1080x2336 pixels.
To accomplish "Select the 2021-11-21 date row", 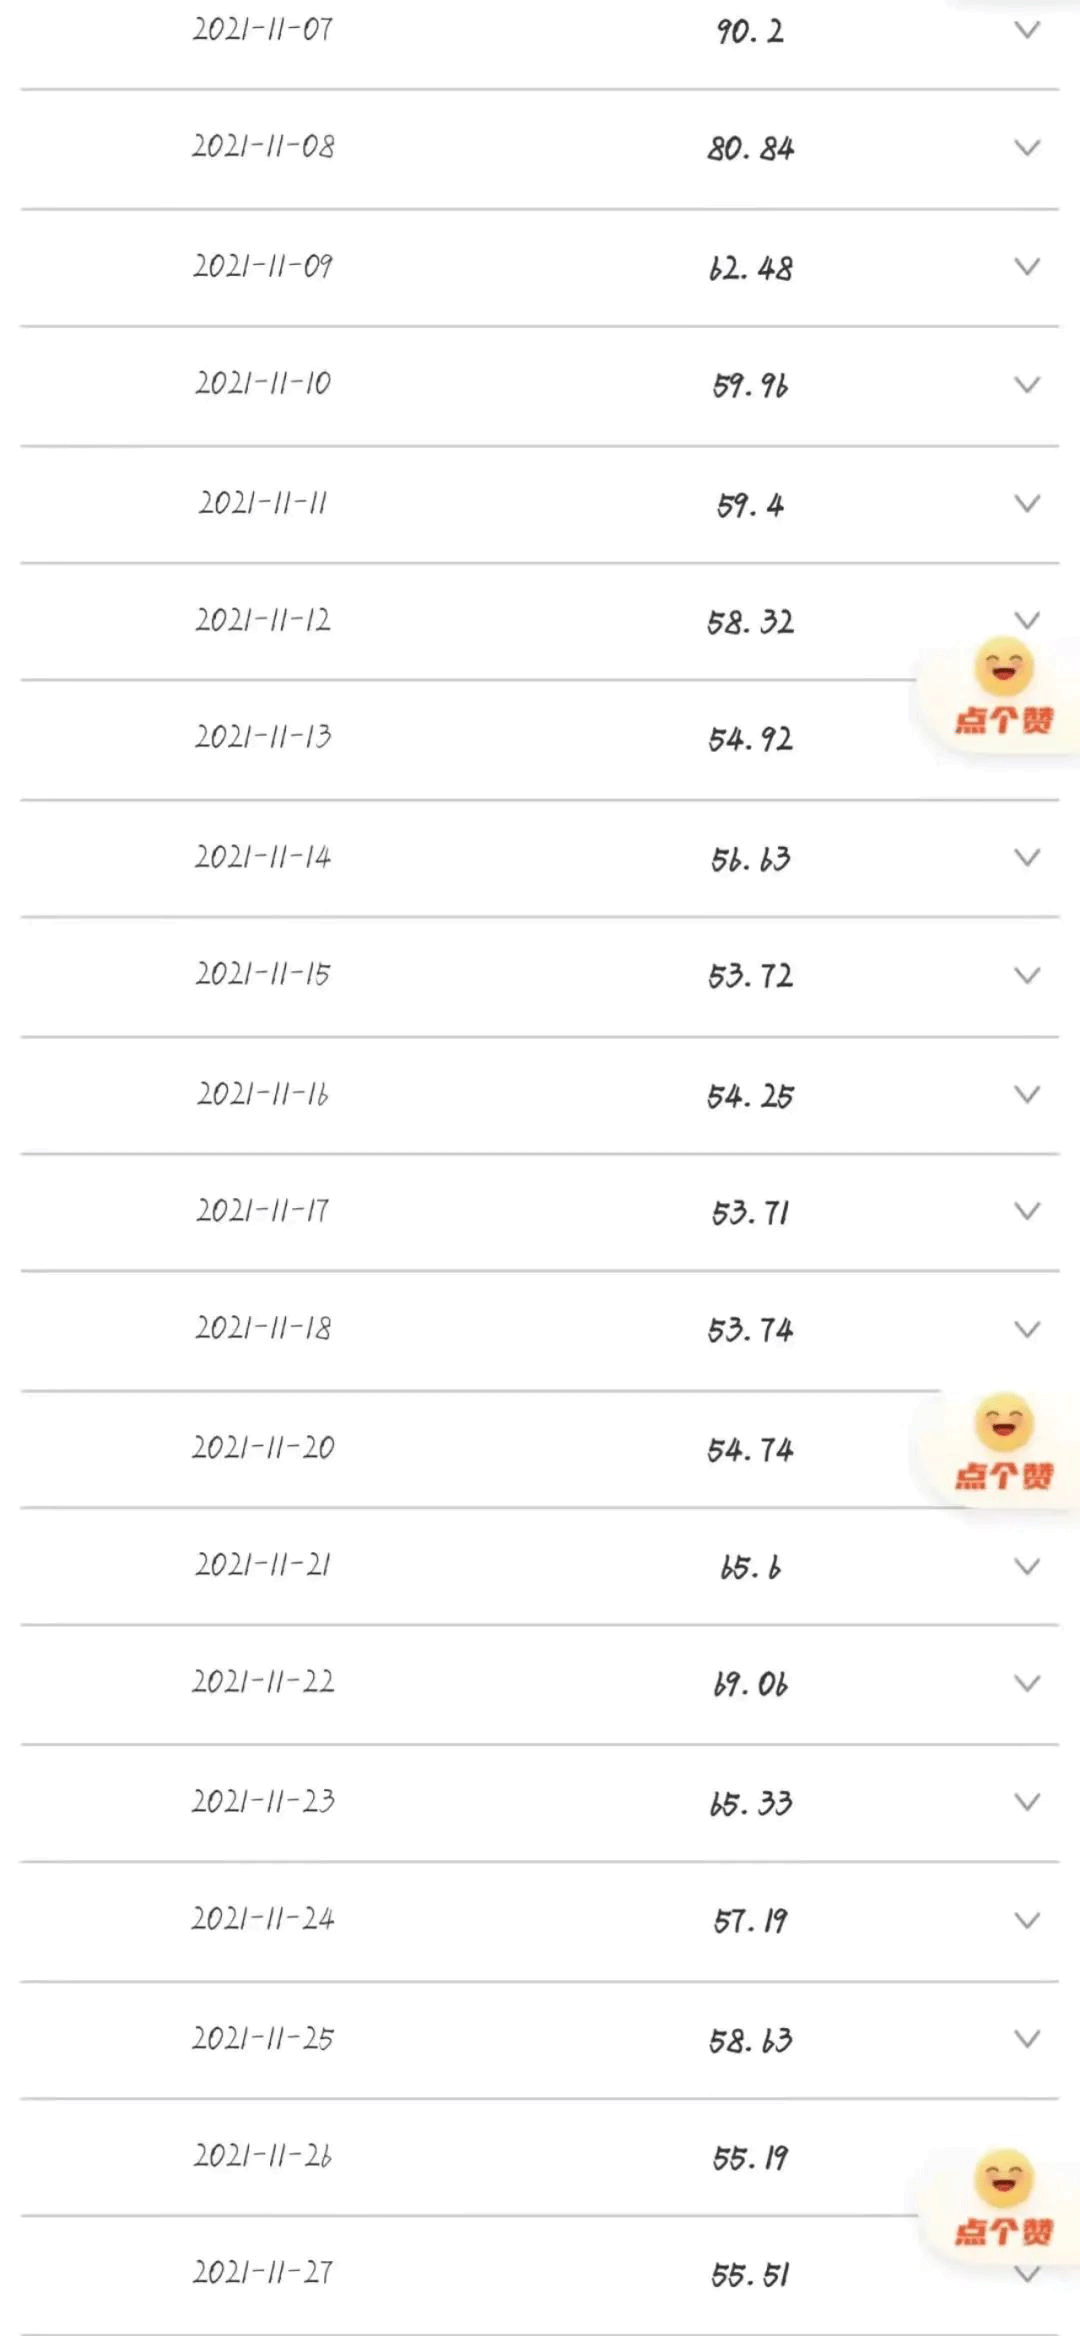I will (x=263, y=1565).
